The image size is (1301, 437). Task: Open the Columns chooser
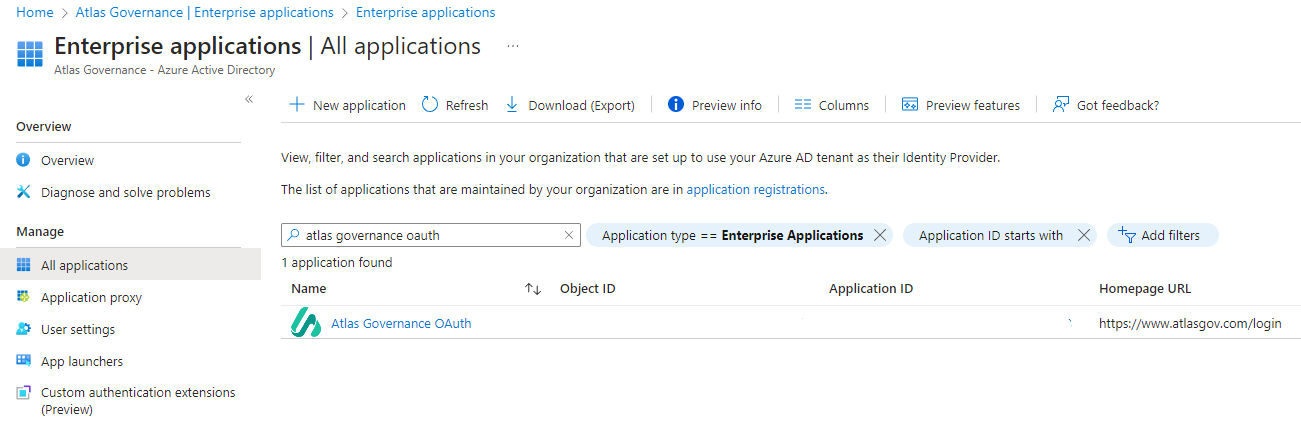pos(831,105)
